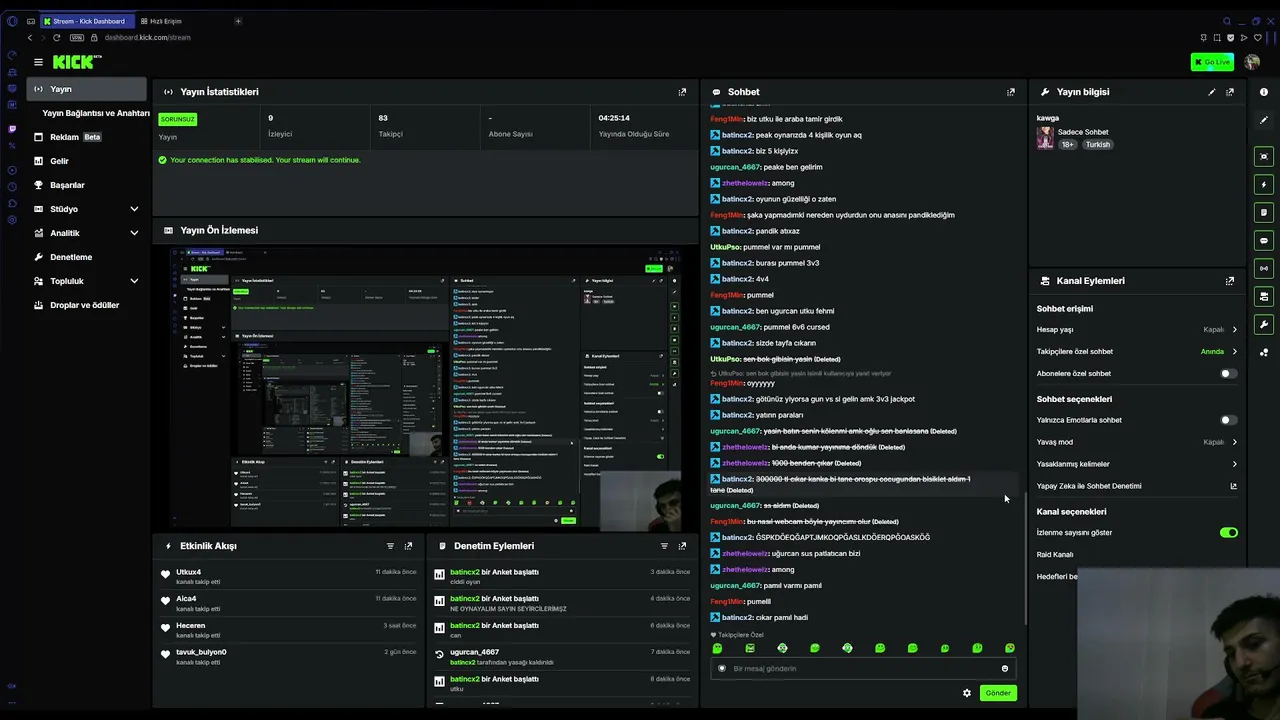Click the Raid Kanalı option
Image resolution: width=1280 pixels, height=720 pixels.
tap(1055, 555)
